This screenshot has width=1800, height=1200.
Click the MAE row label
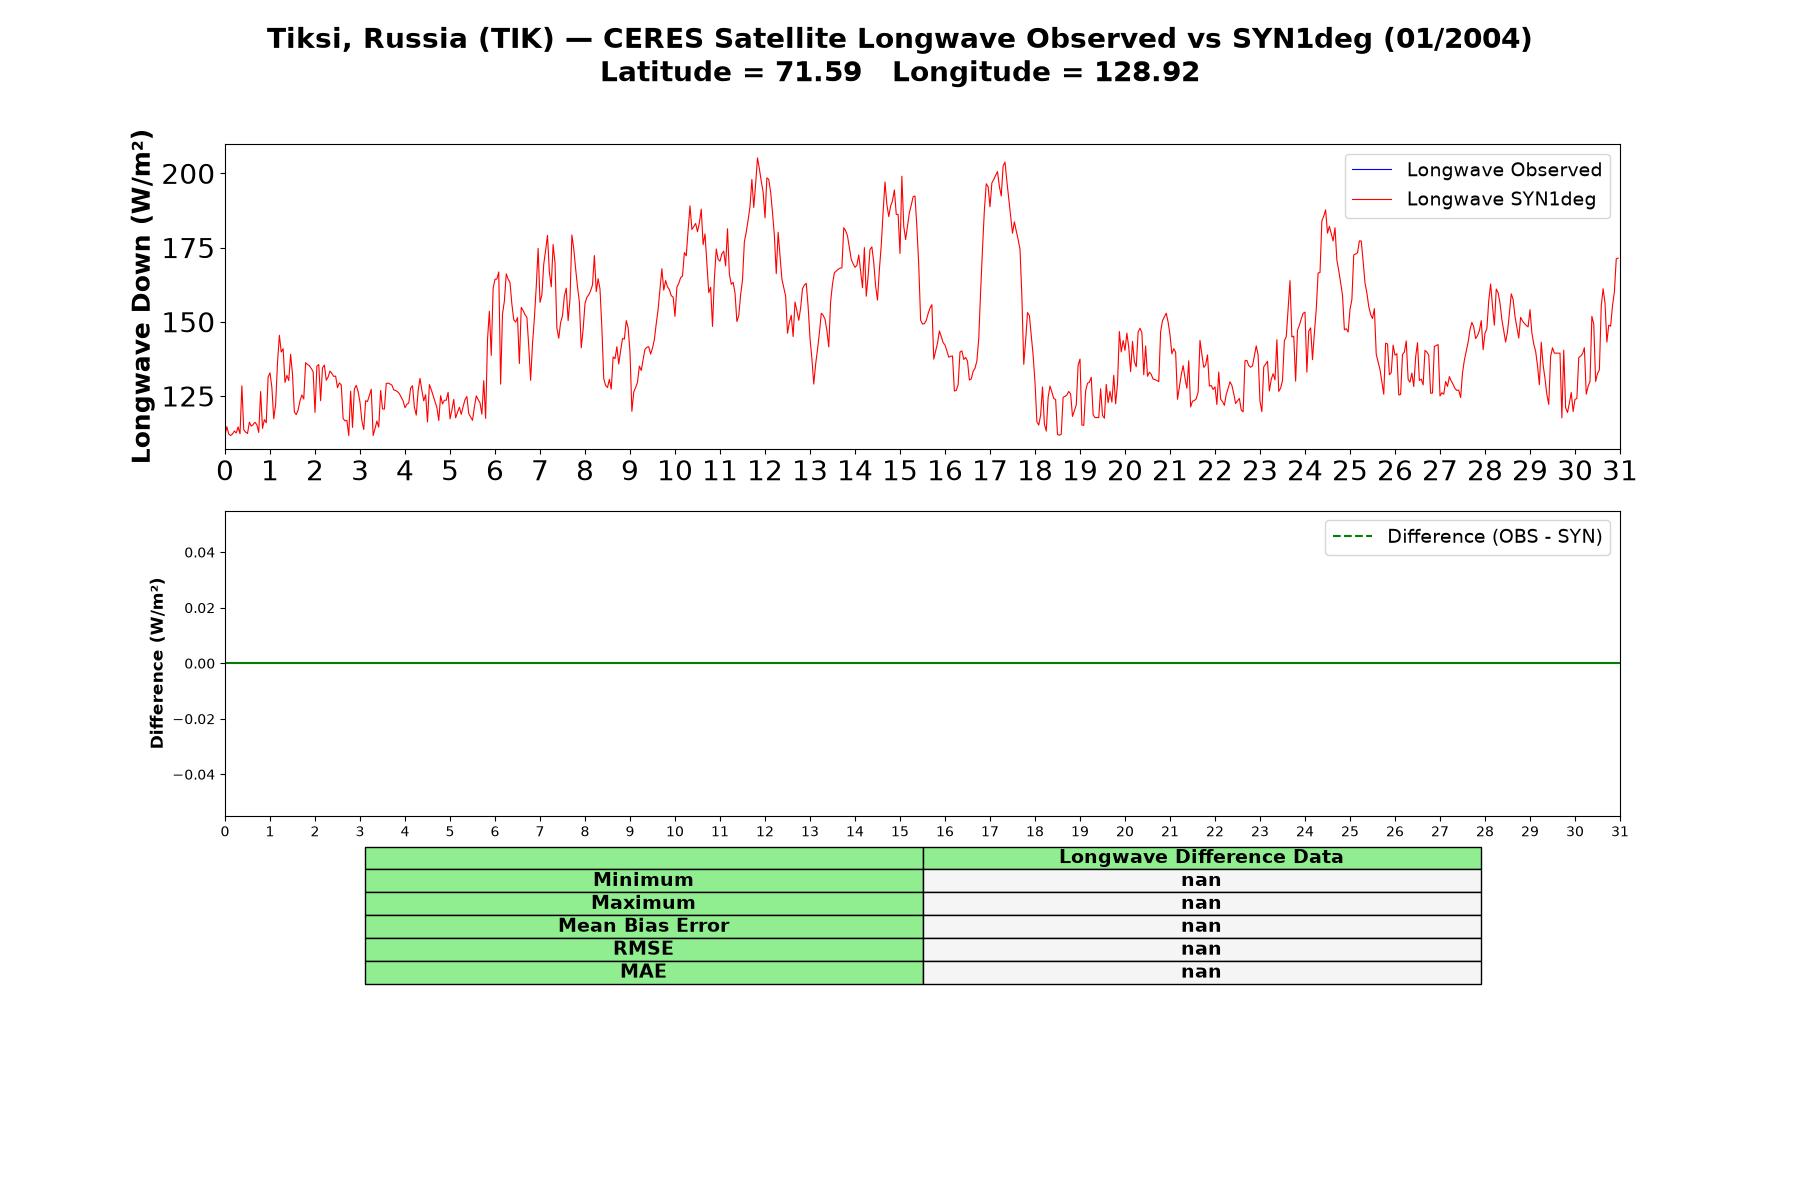tap(643, 973)
